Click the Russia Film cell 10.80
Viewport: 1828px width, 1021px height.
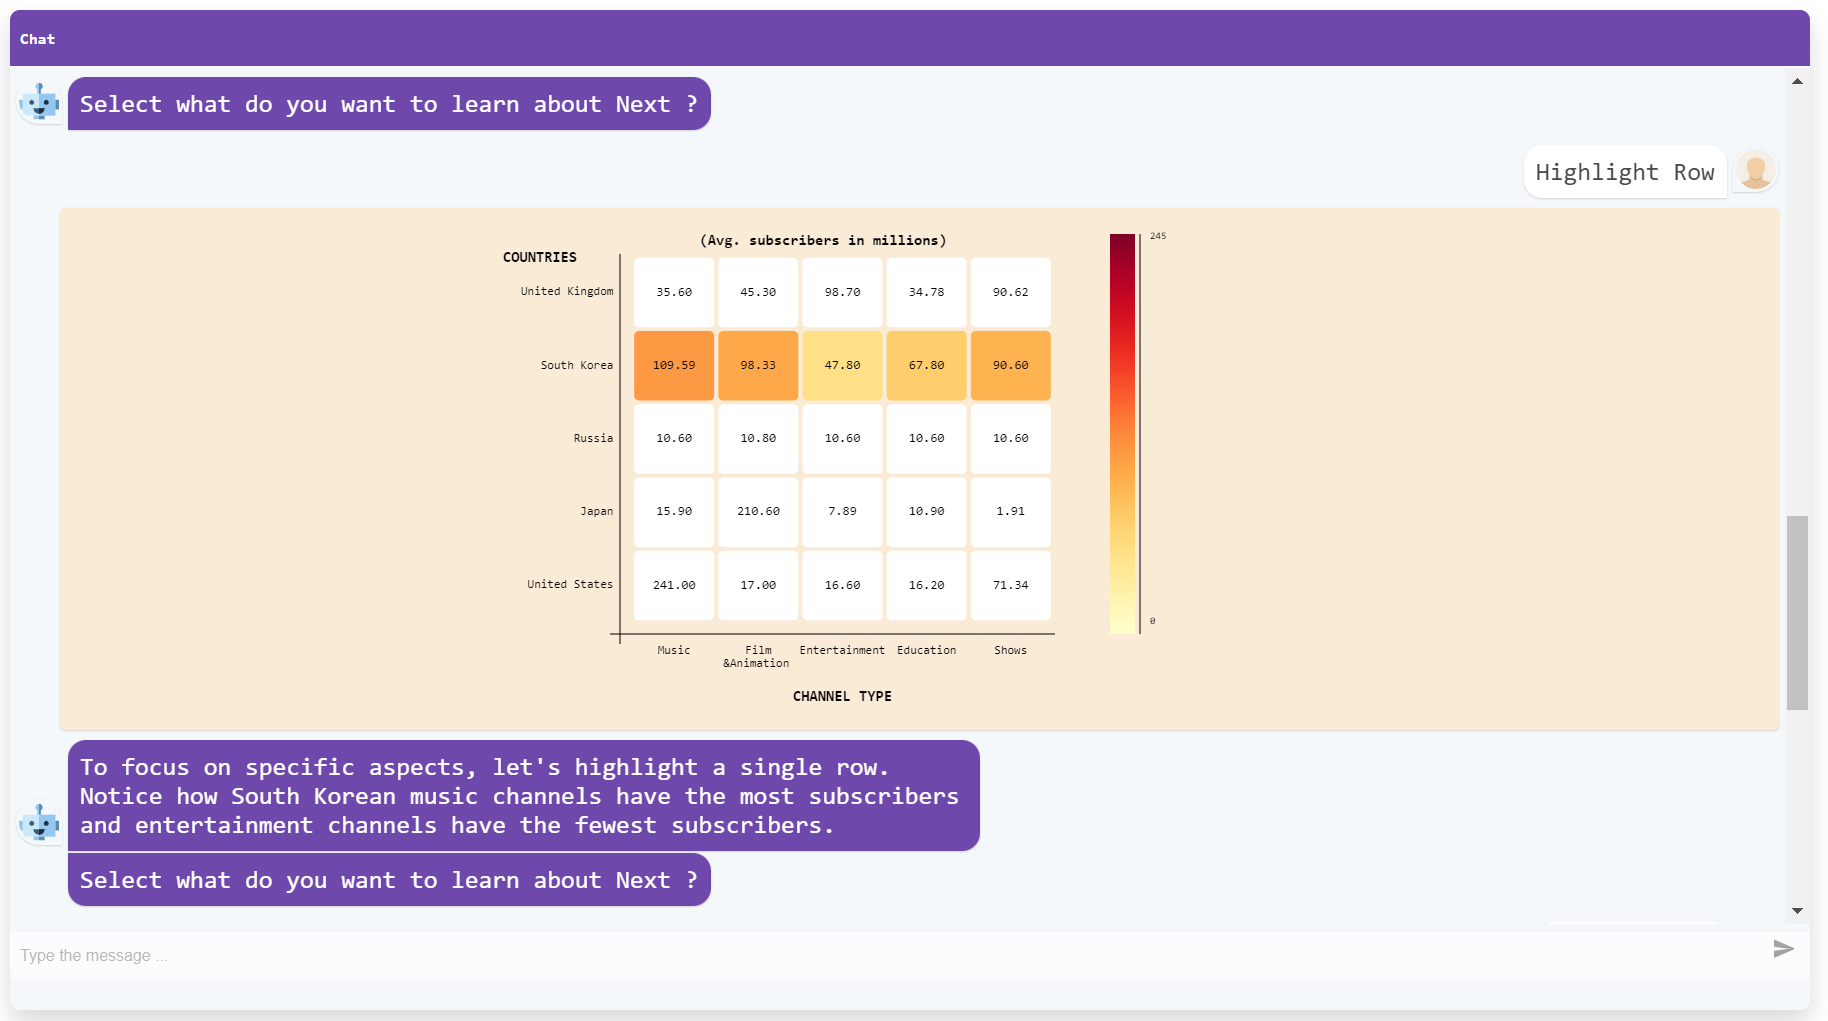[x=758, y=438]
